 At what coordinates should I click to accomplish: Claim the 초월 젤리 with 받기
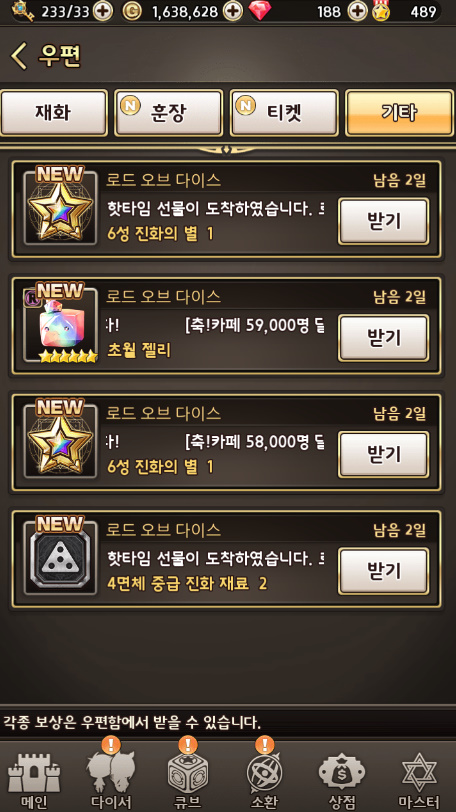tap(384, 338)
